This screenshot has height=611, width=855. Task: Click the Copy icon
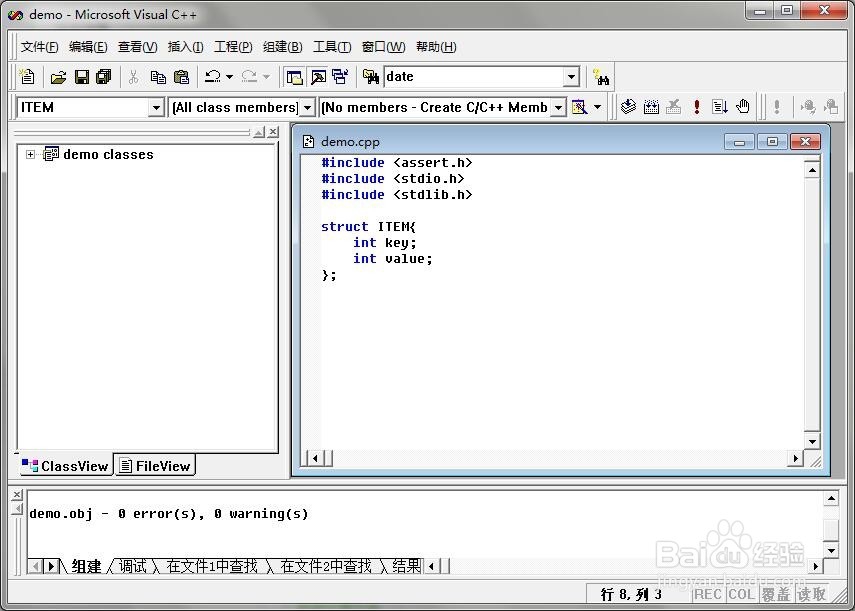(x=158, y=77)
